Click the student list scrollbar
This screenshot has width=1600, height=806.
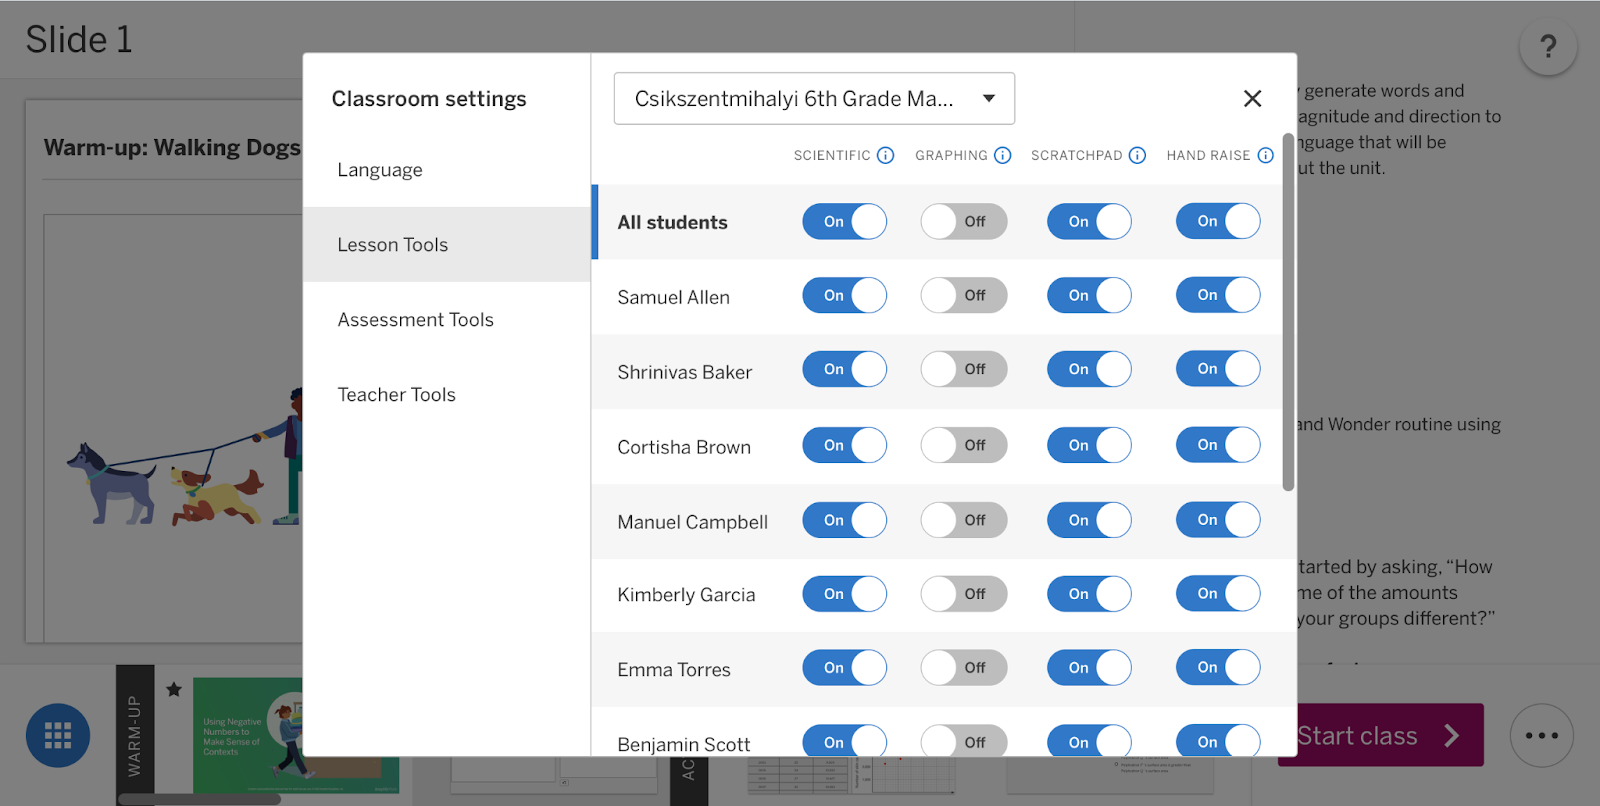1288,312
